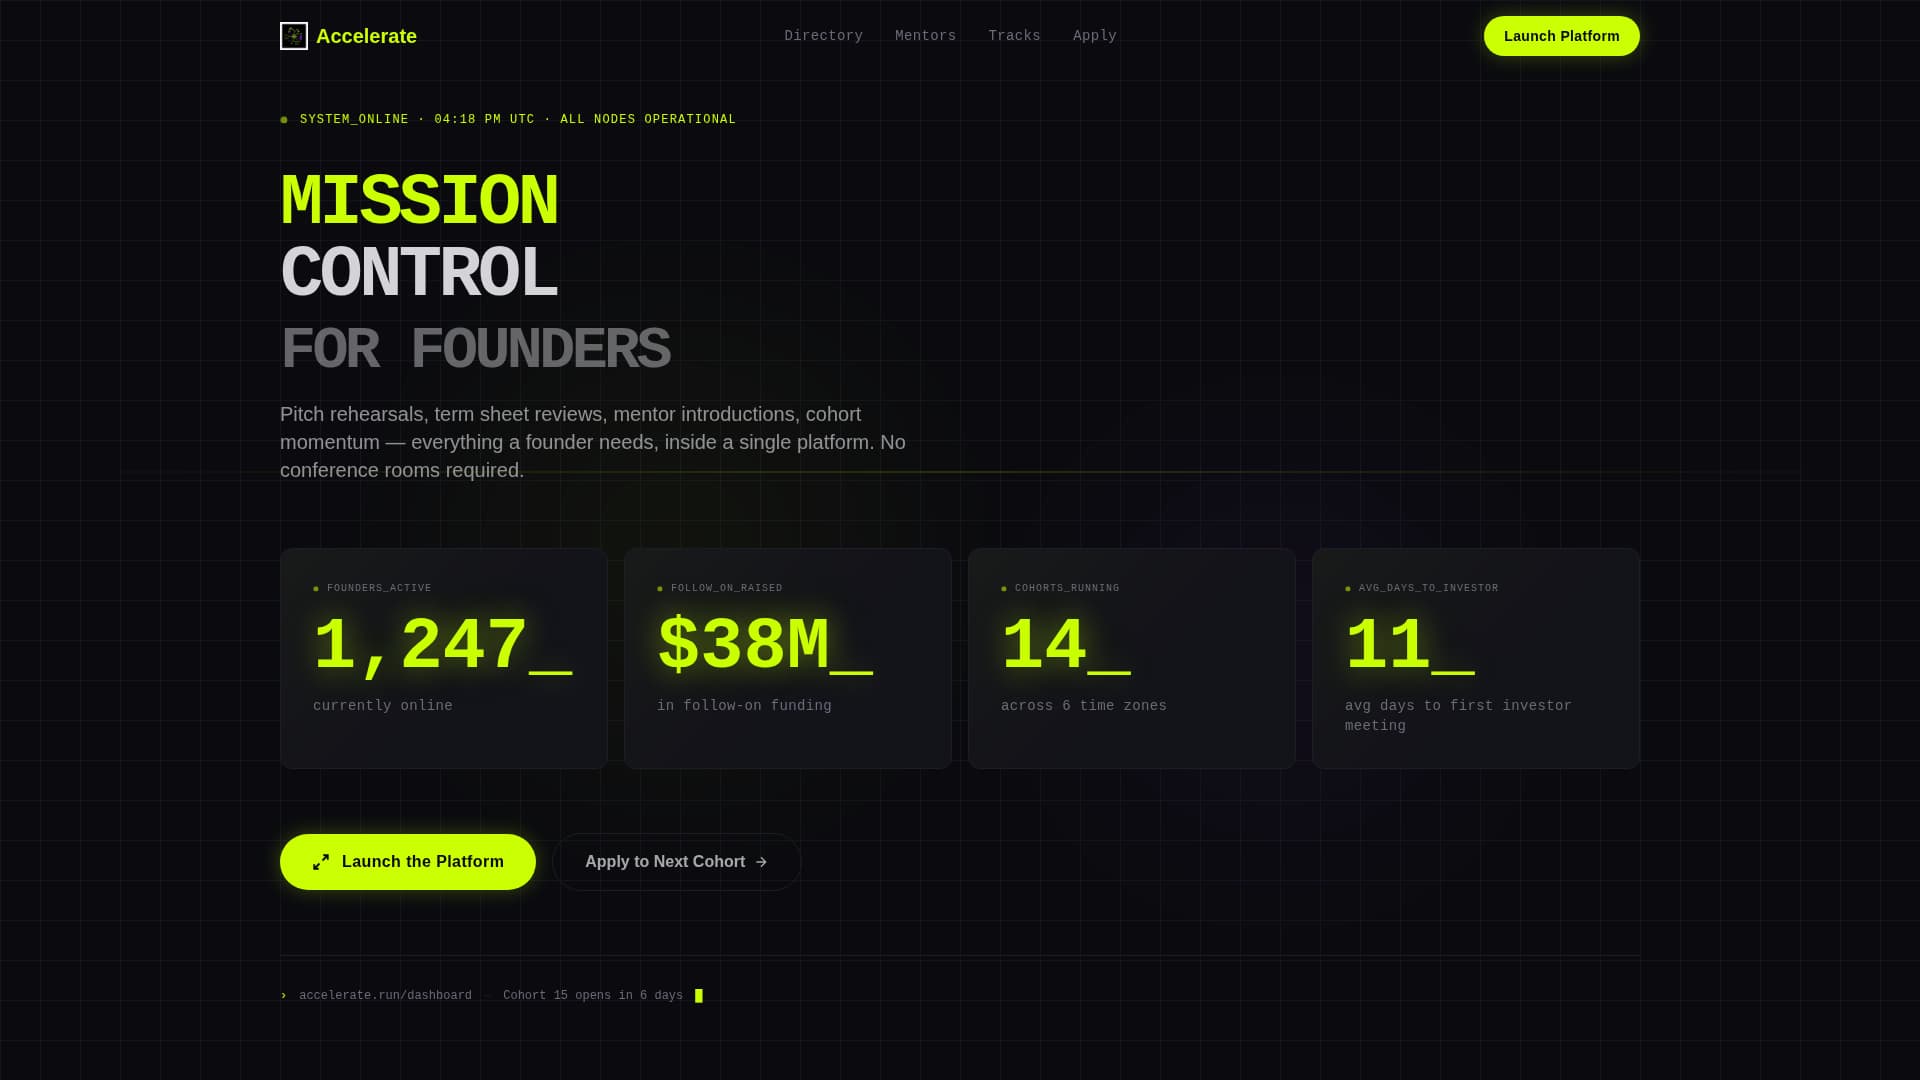Click the dot beside FOUNDERS_ACTIVE label

click(x=317, y=588)
